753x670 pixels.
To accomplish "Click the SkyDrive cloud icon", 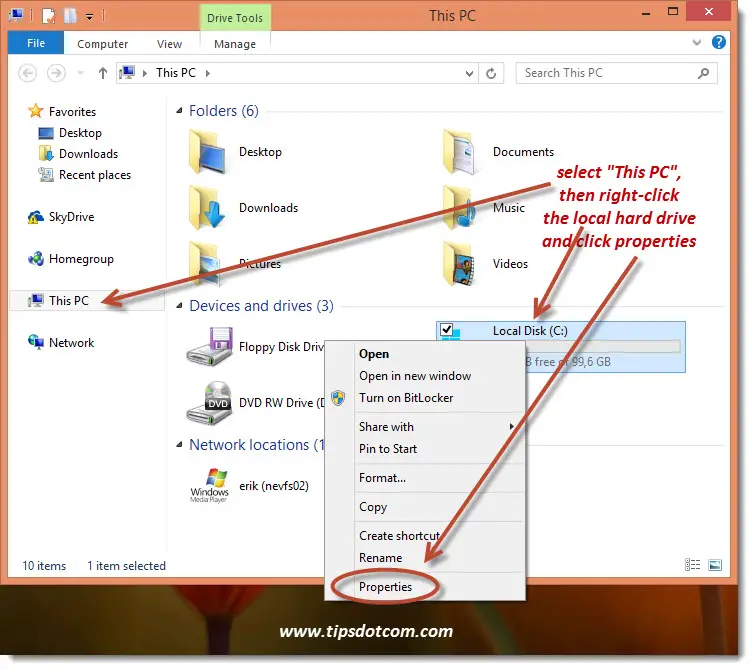I will [35, 217].
